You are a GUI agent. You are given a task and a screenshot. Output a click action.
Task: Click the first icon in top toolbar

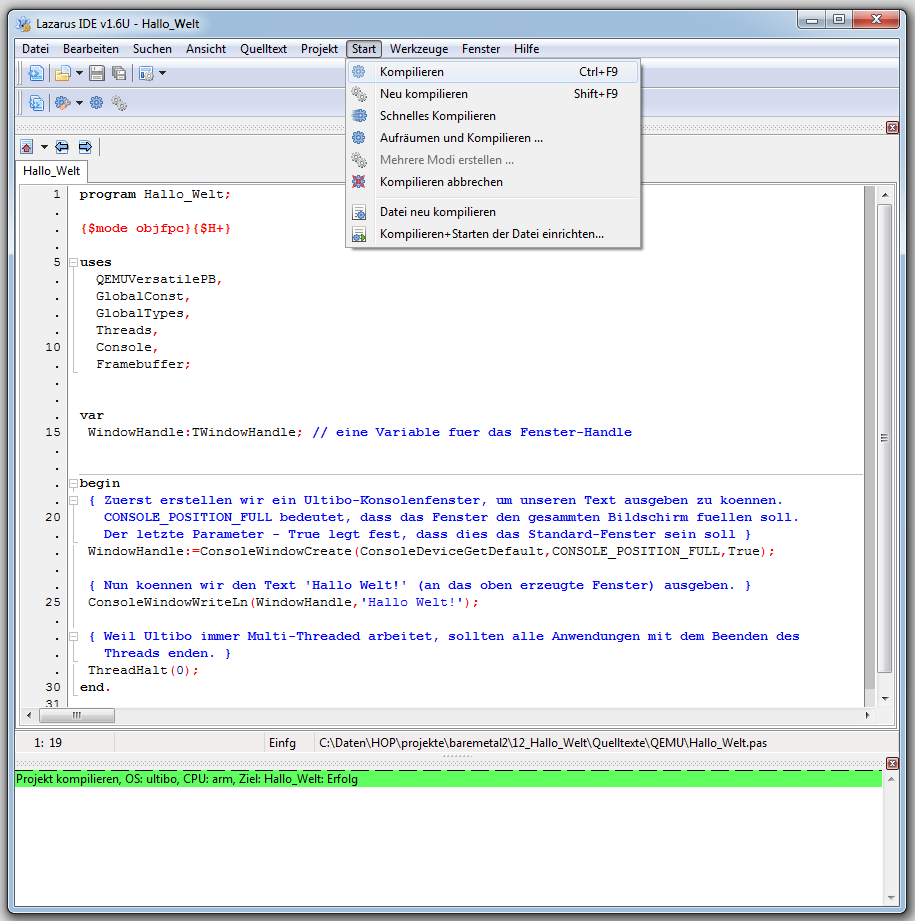pos(36,73)
